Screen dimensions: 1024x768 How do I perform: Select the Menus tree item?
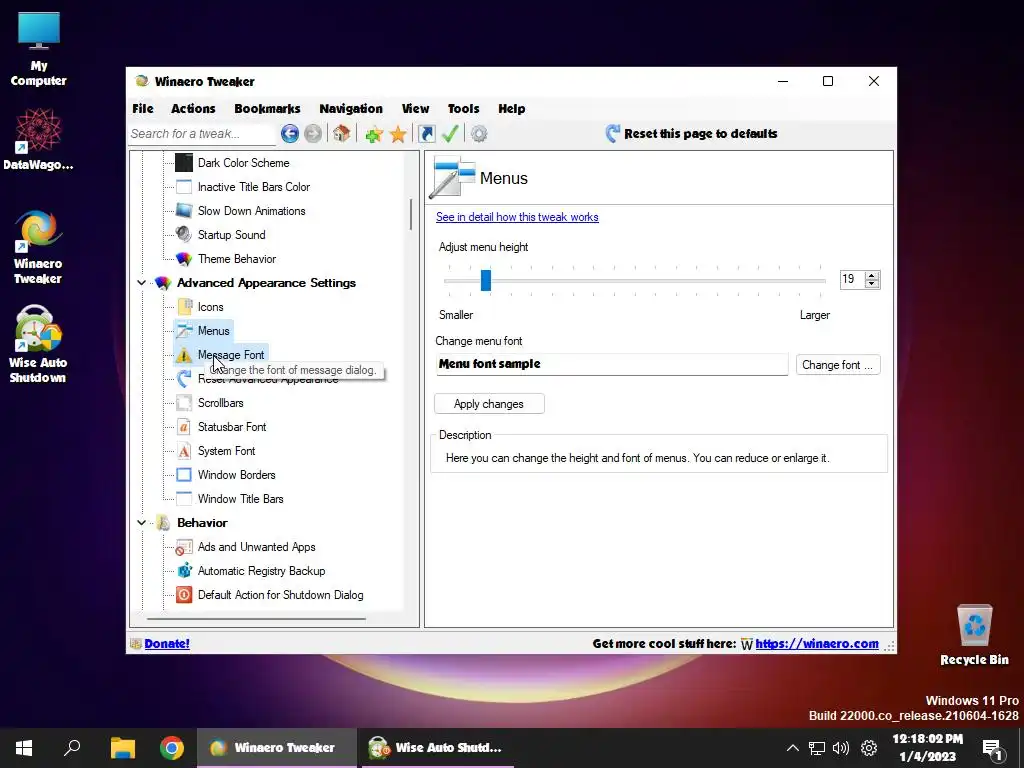[214, 330]
